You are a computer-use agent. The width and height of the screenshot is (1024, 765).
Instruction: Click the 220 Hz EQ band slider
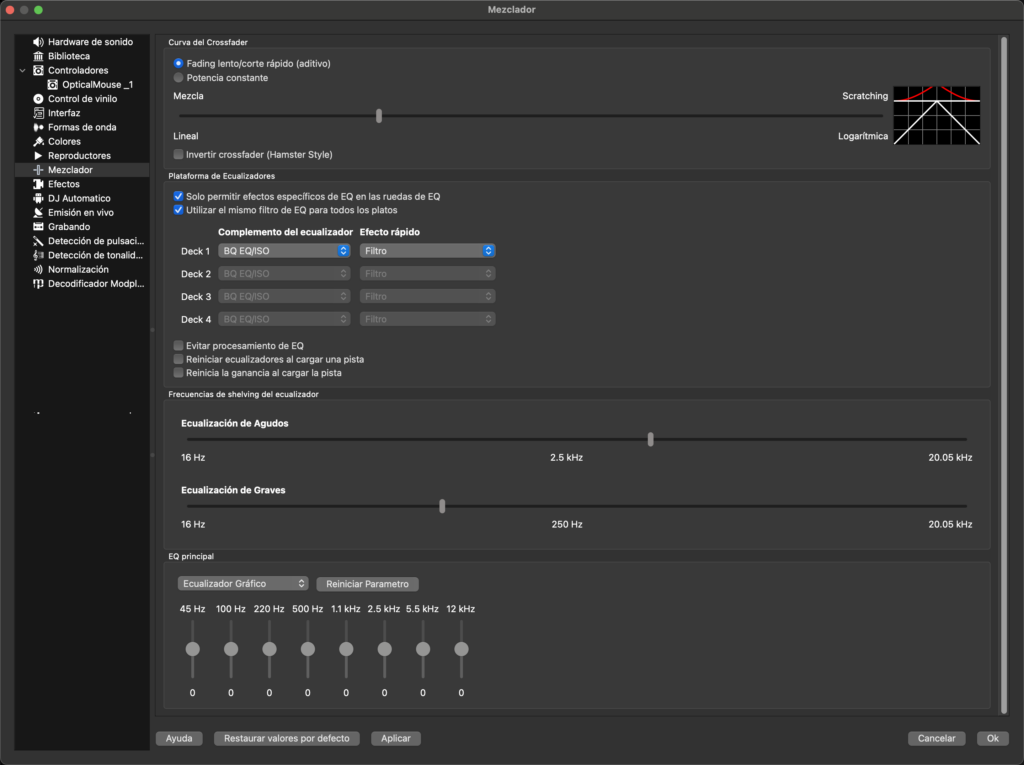pyautogui.click(x=269, y=649)
